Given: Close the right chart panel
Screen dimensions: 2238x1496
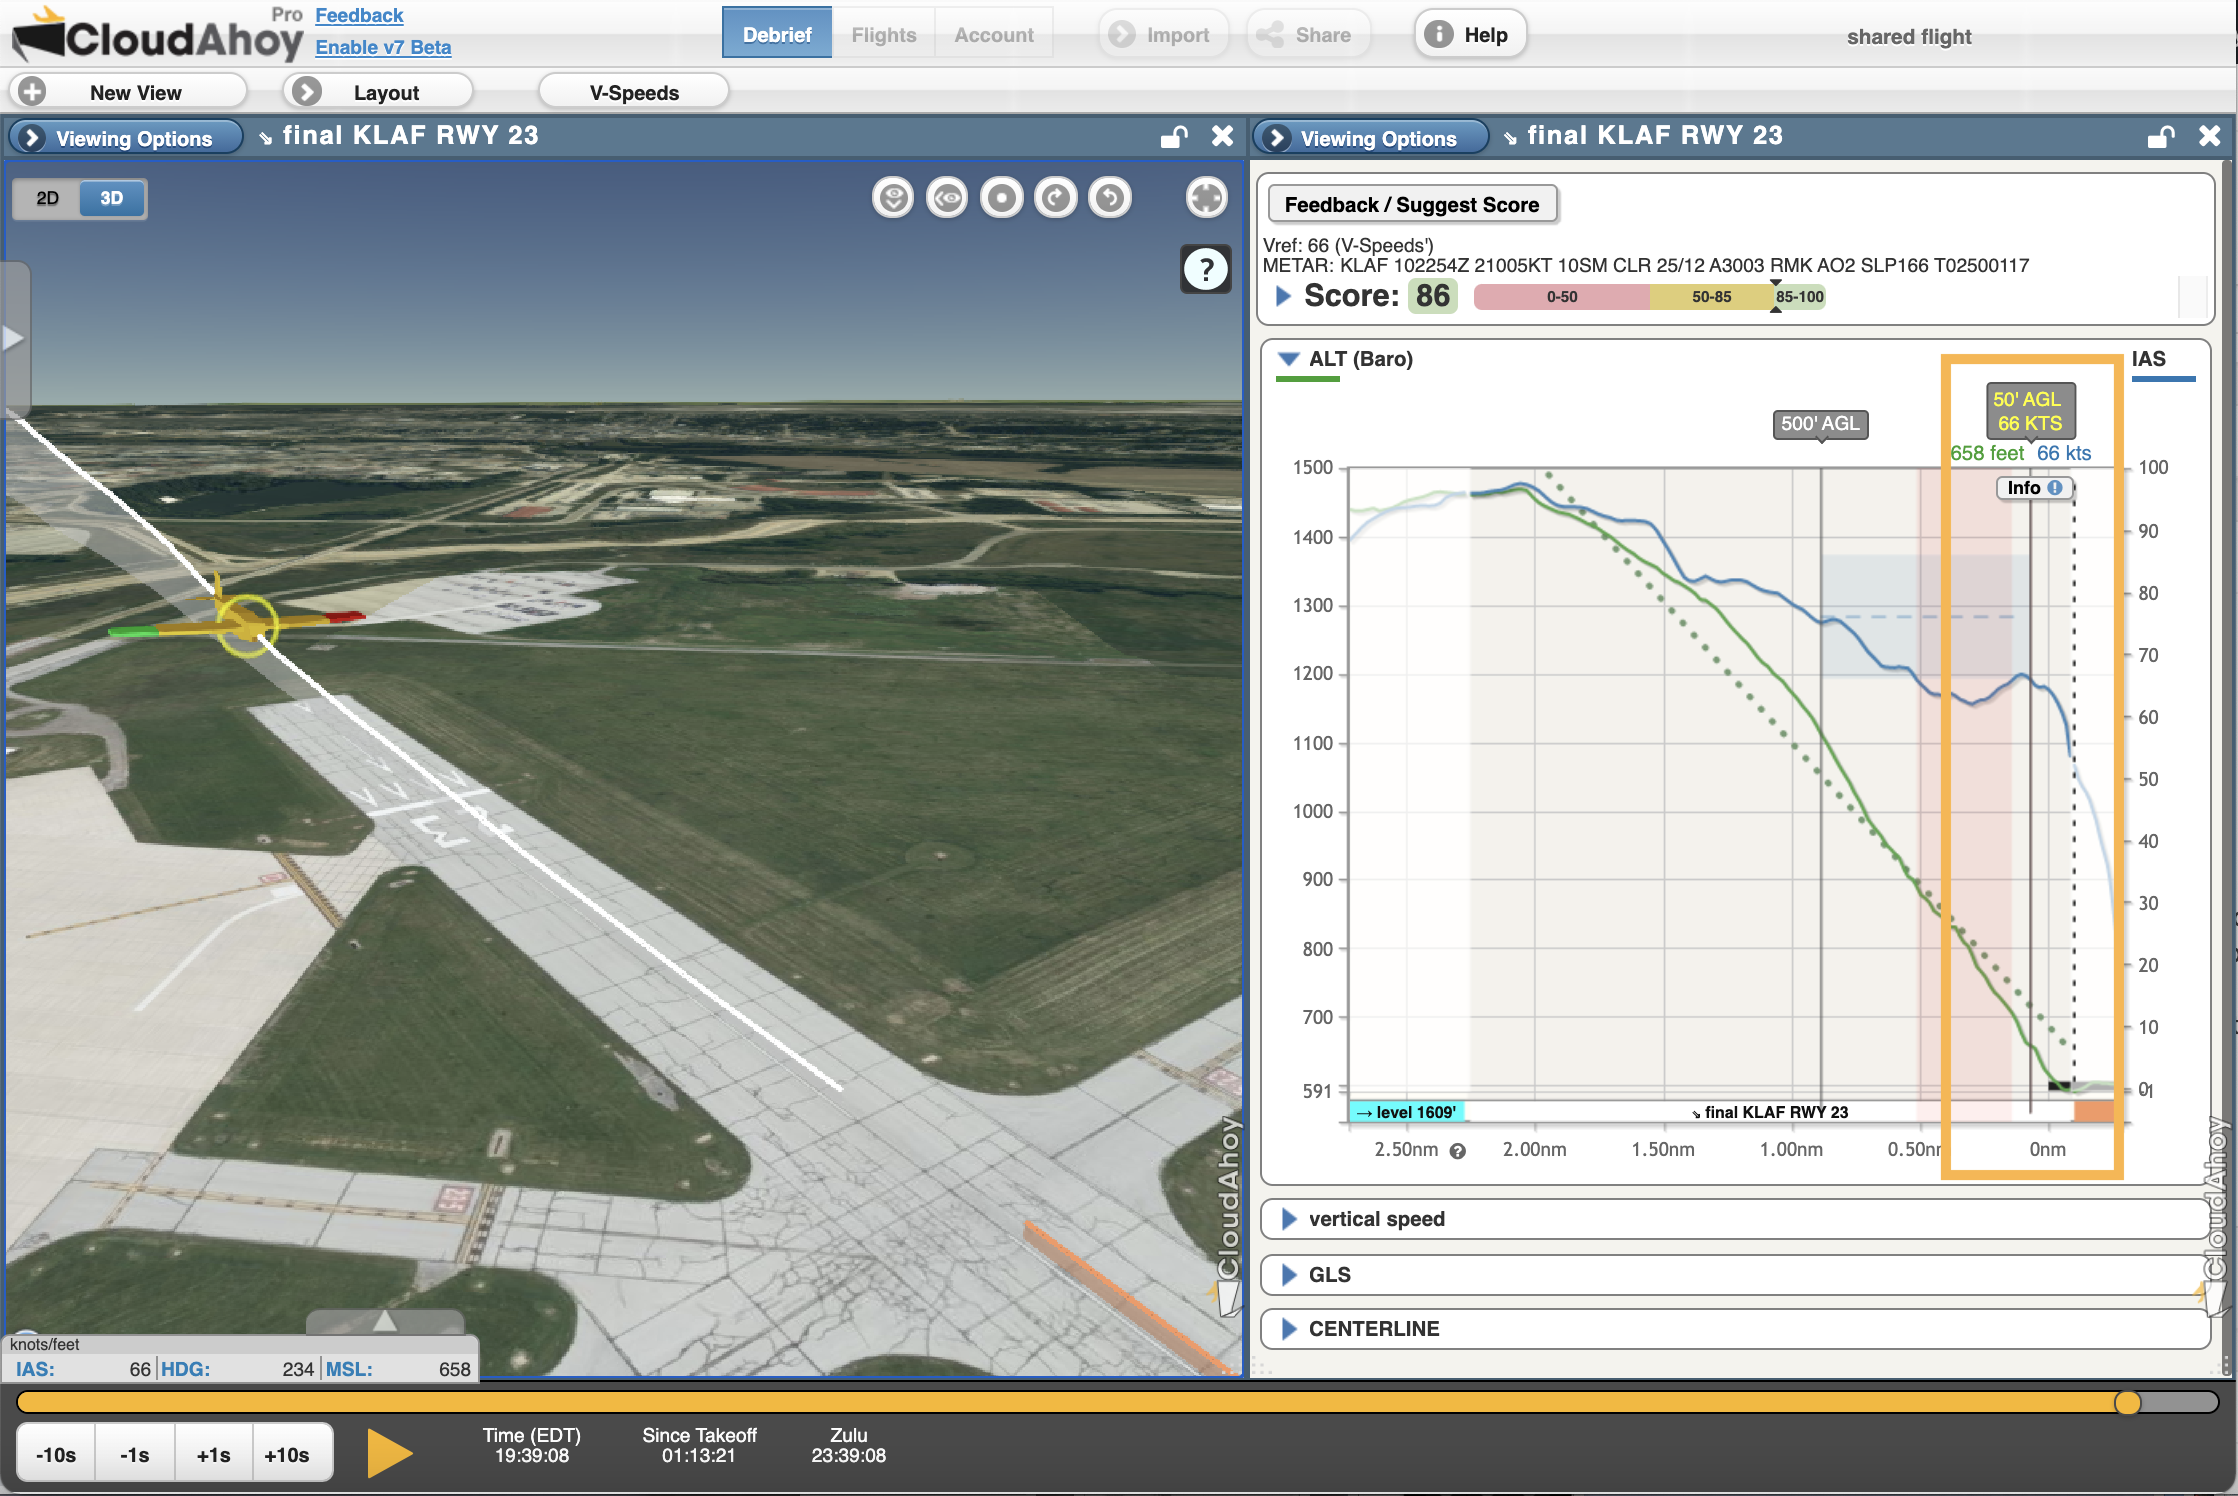Looking at the screenshot, I should (2210, 136).
